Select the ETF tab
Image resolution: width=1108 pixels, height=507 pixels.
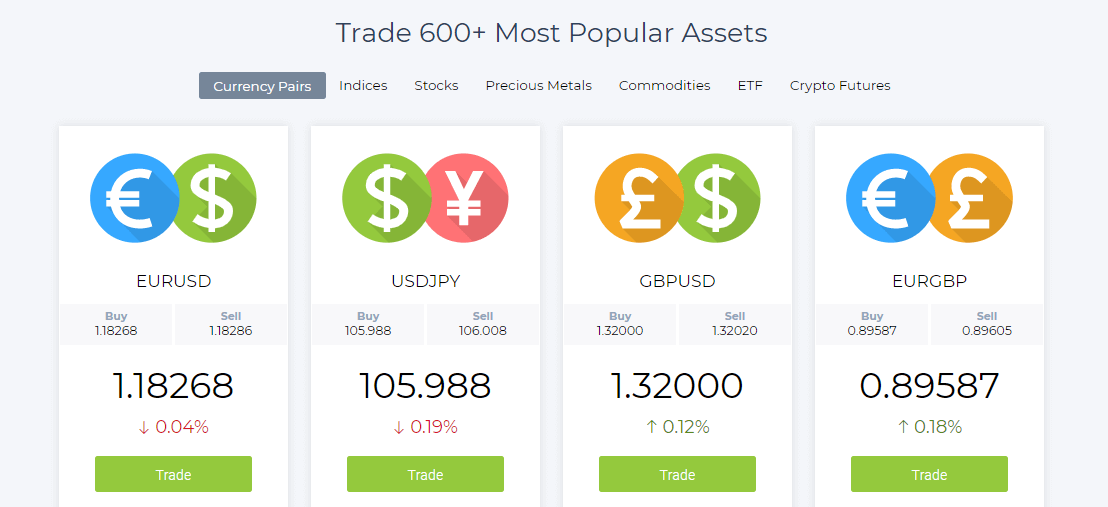point(750,86)
